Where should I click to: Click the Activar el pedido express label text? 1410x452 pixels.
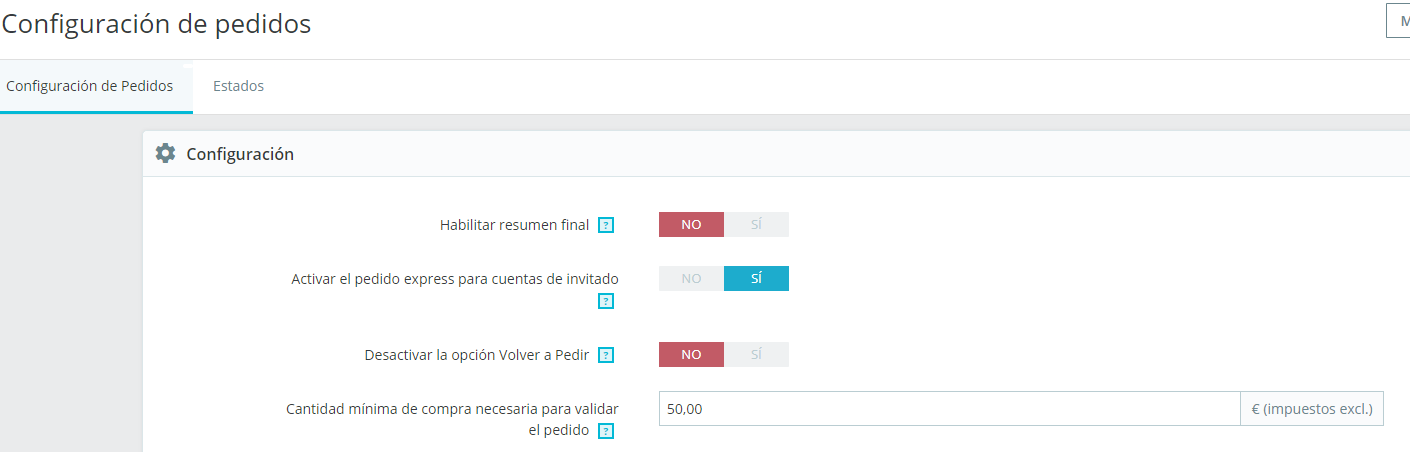coord(454,279)
